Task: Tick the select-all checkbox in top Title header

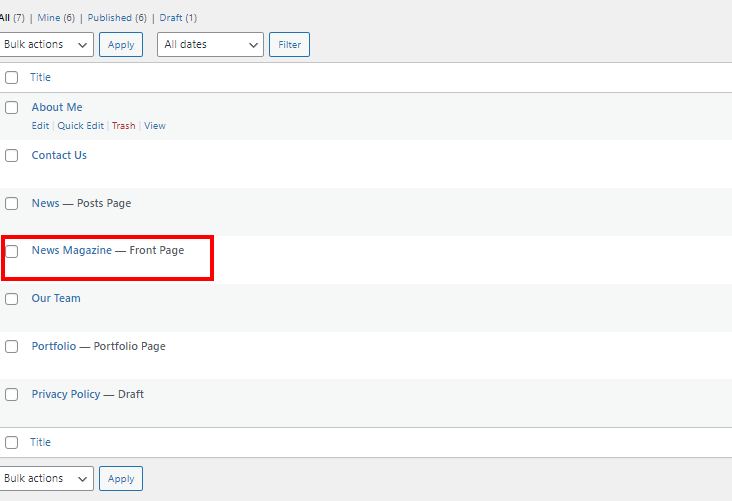Action: pos(11,78)
